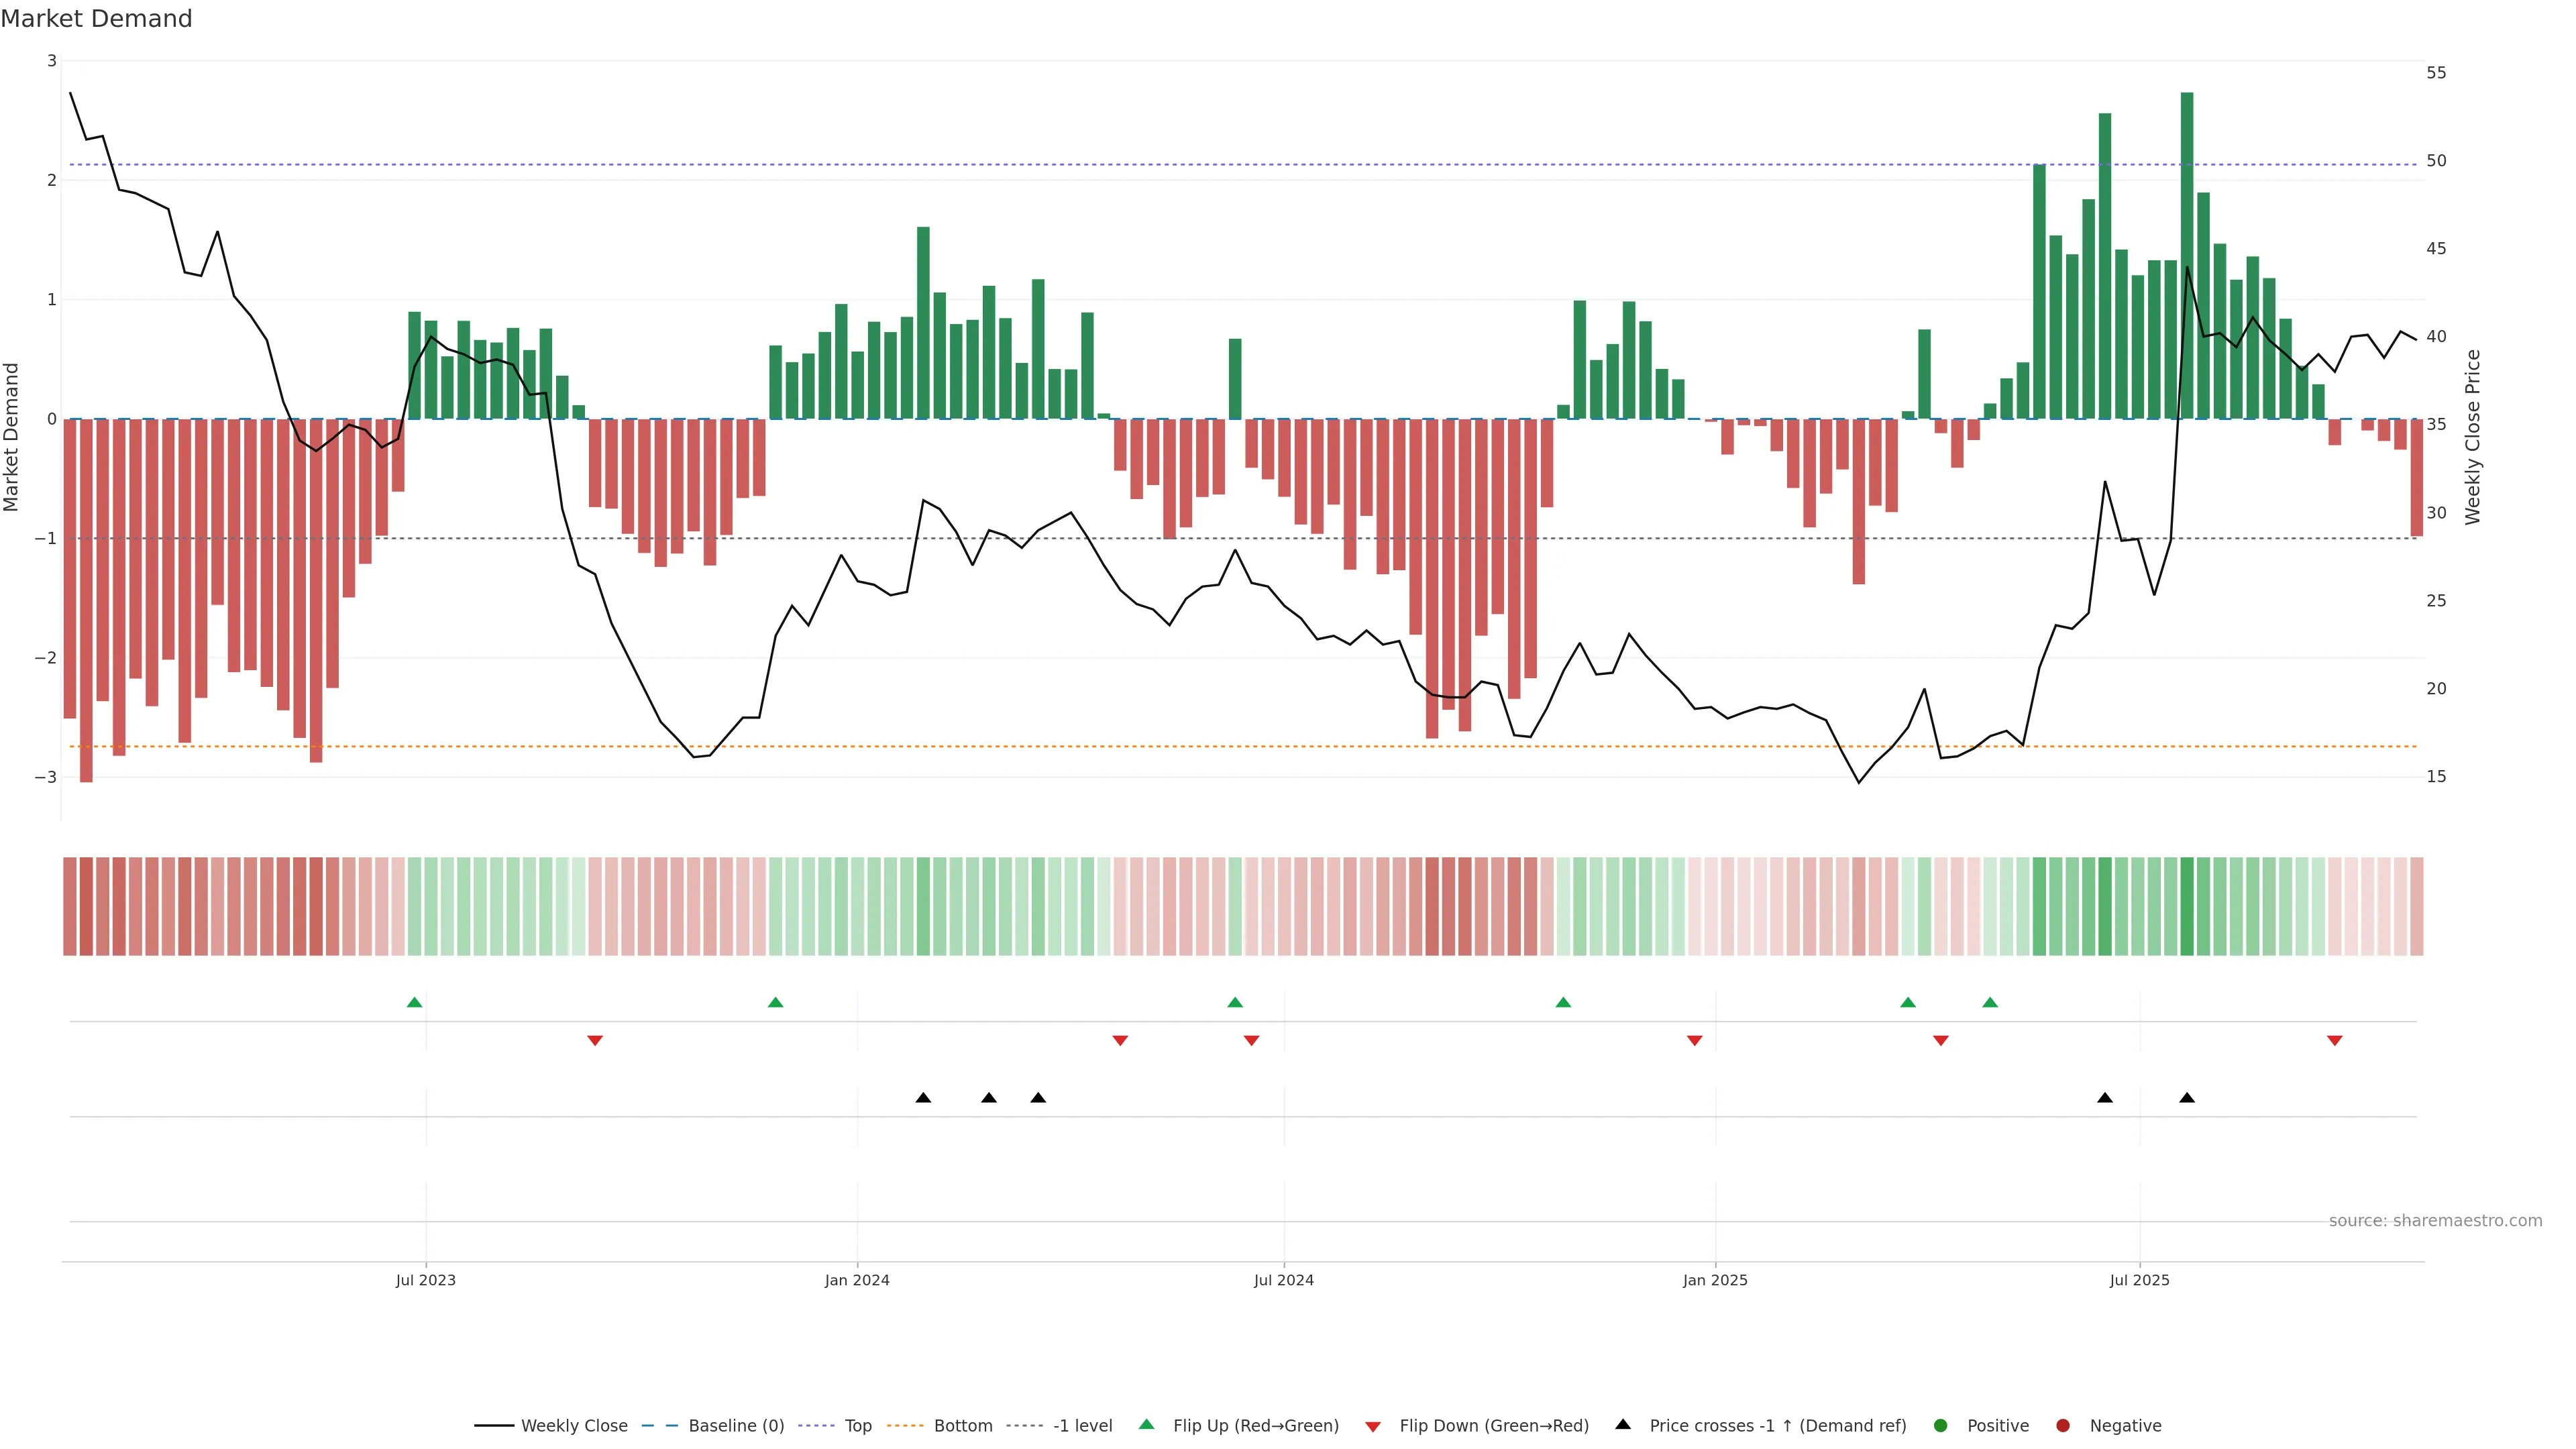Click the black marker just before Jul 2025
This screenshot has height=1449, width=2576.
tap(2105, 1098)
